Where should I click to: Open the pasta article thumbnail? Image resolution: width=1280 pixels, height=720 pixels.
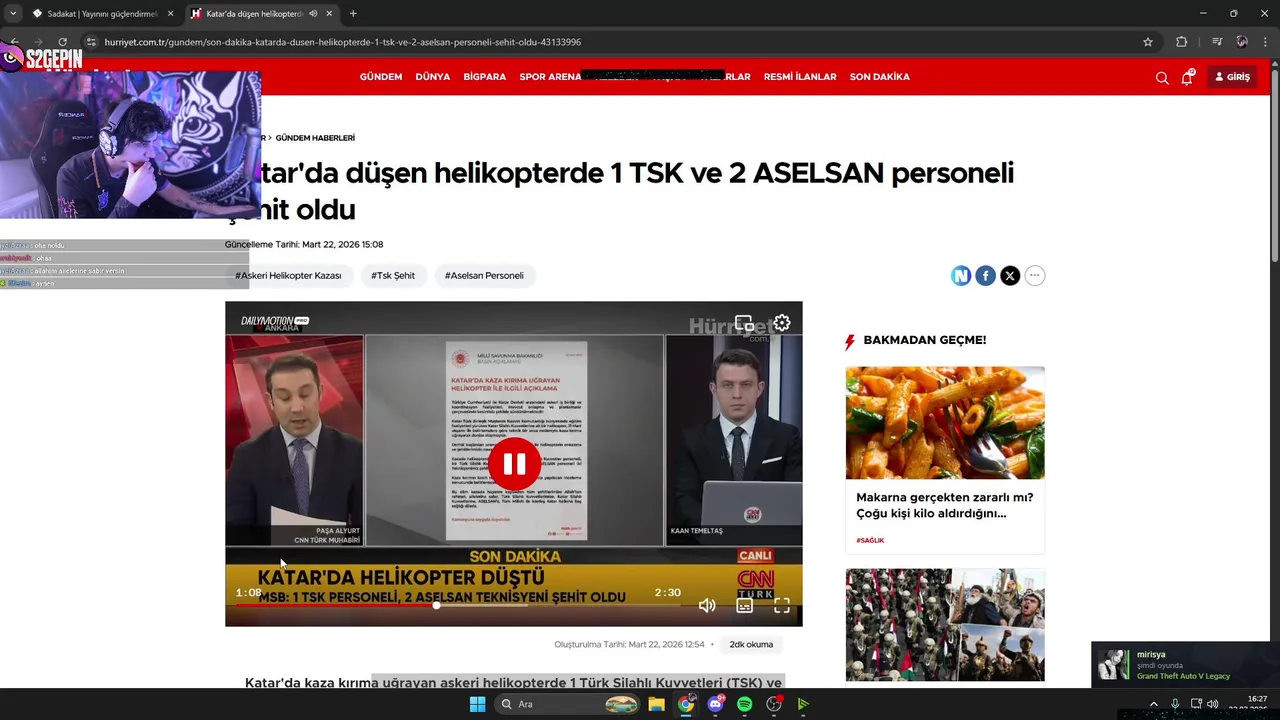945,423
